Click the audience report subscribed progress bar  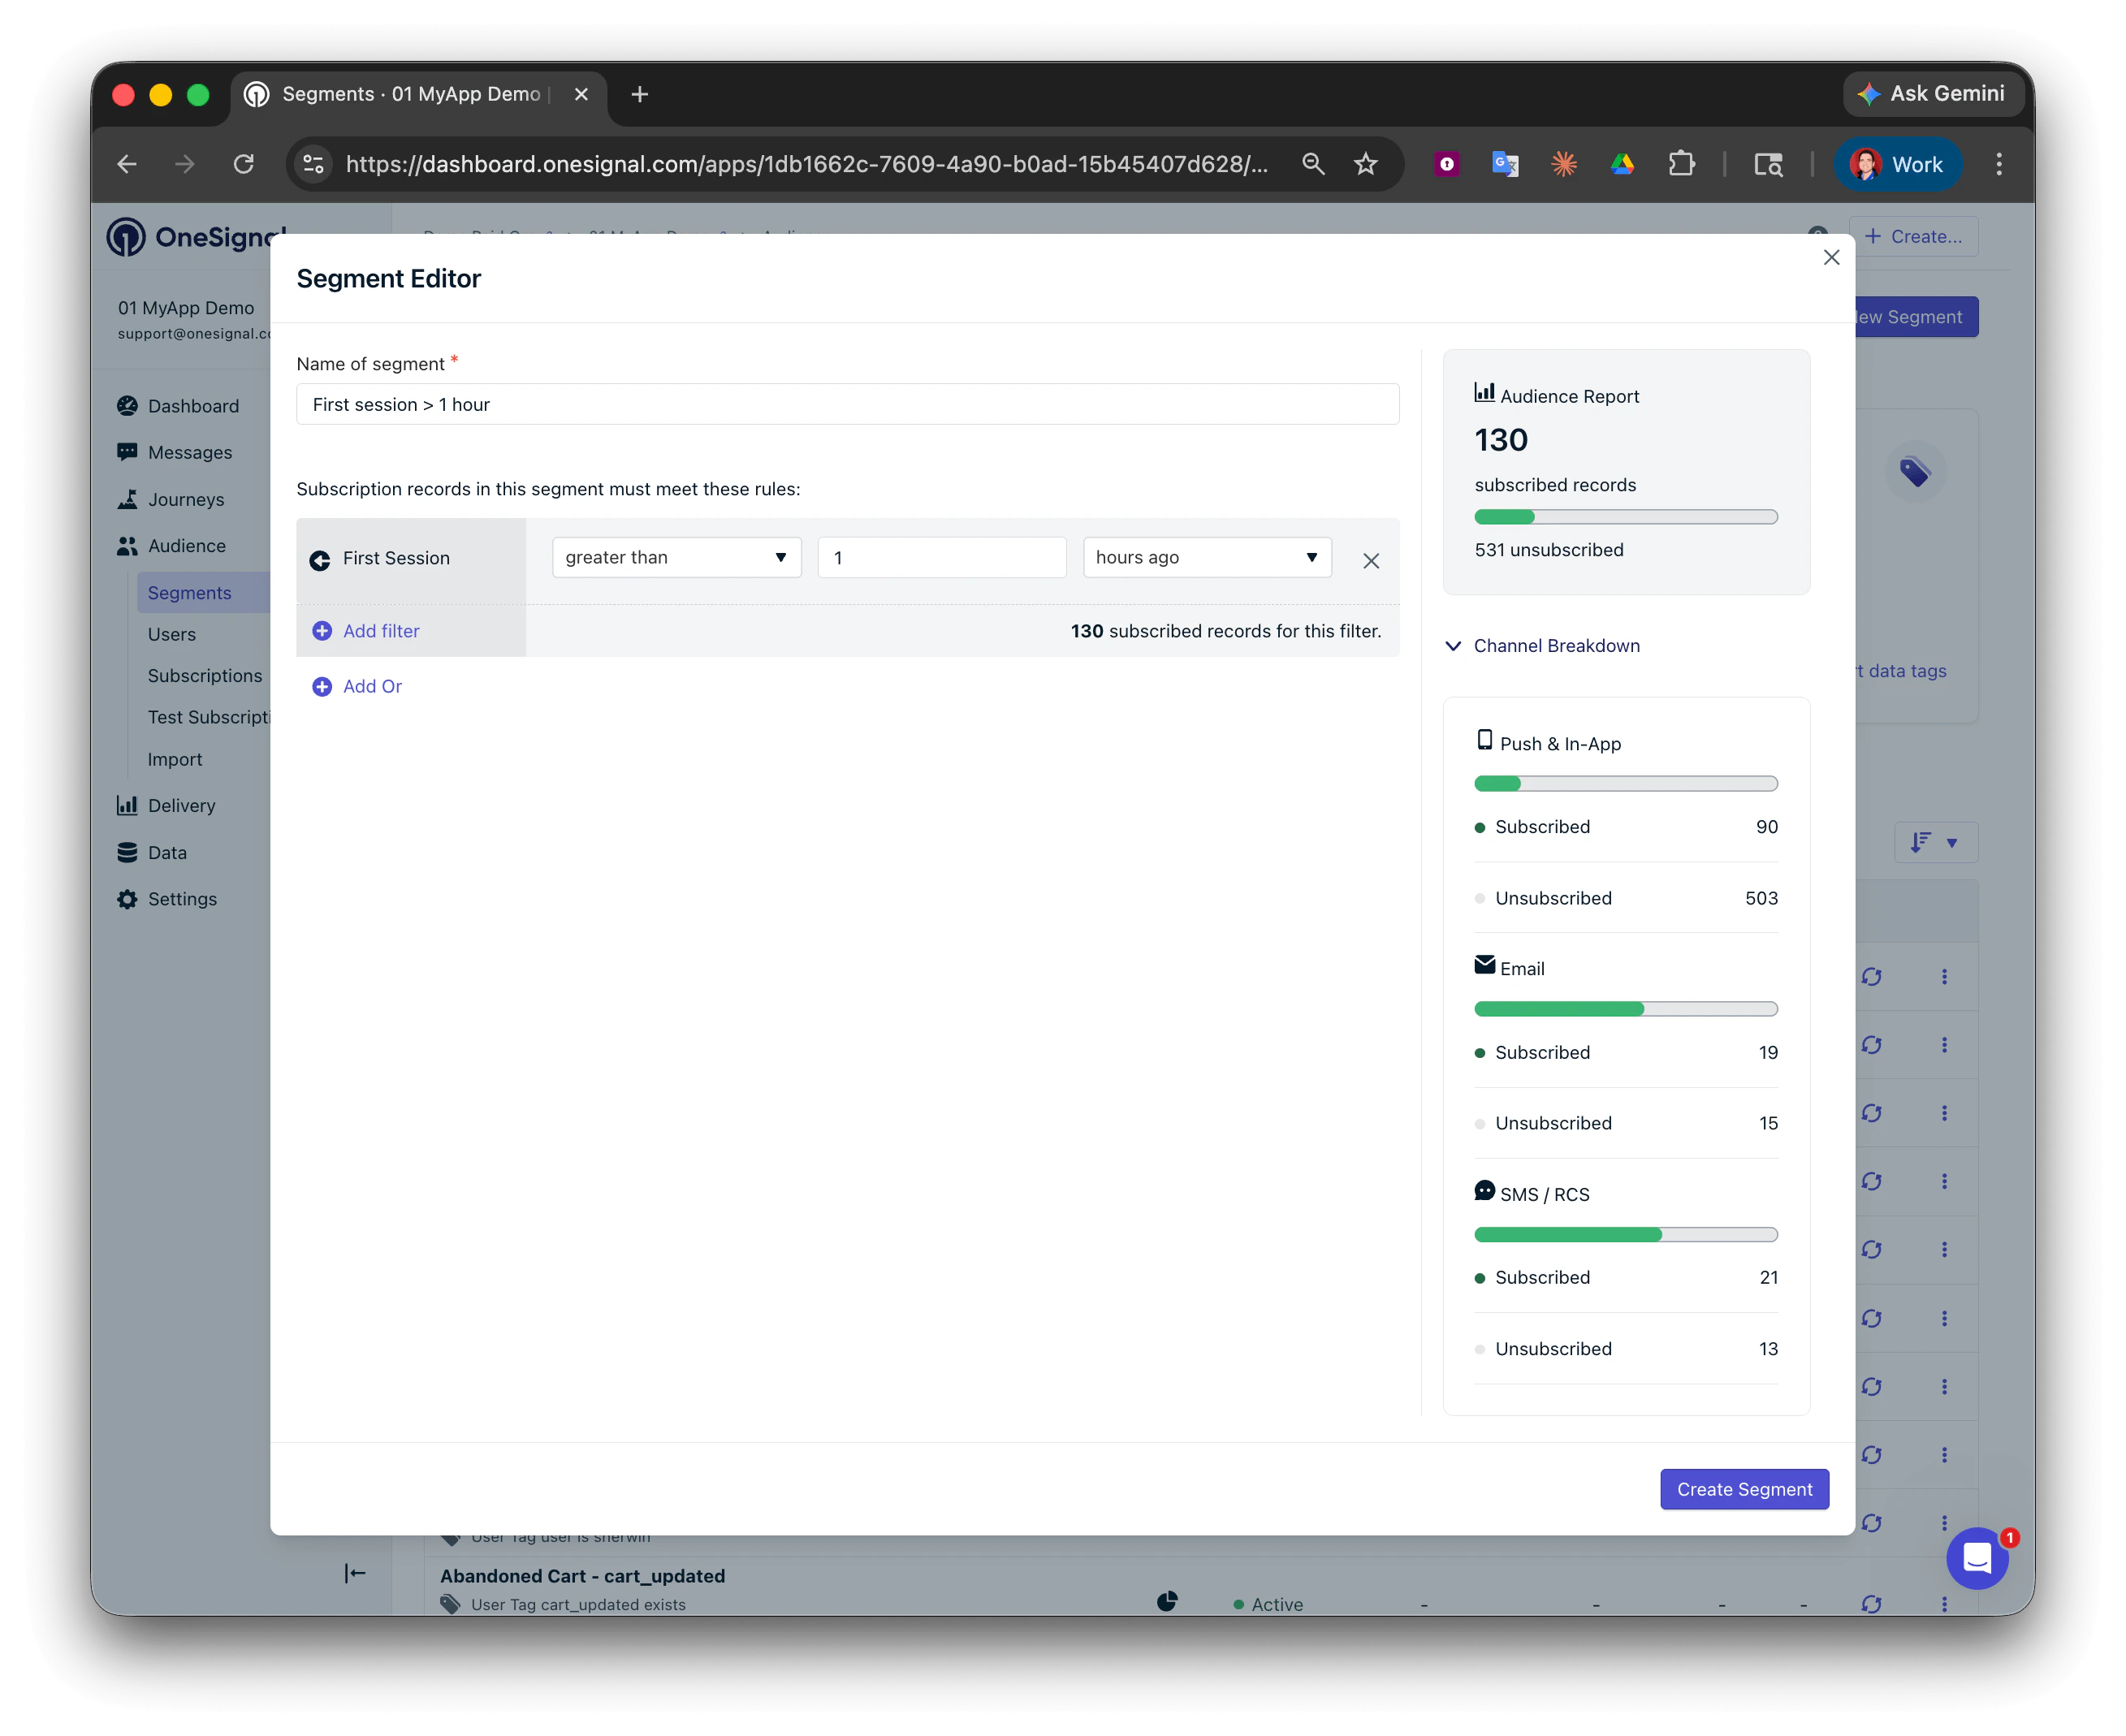[x=1625, y=517]
